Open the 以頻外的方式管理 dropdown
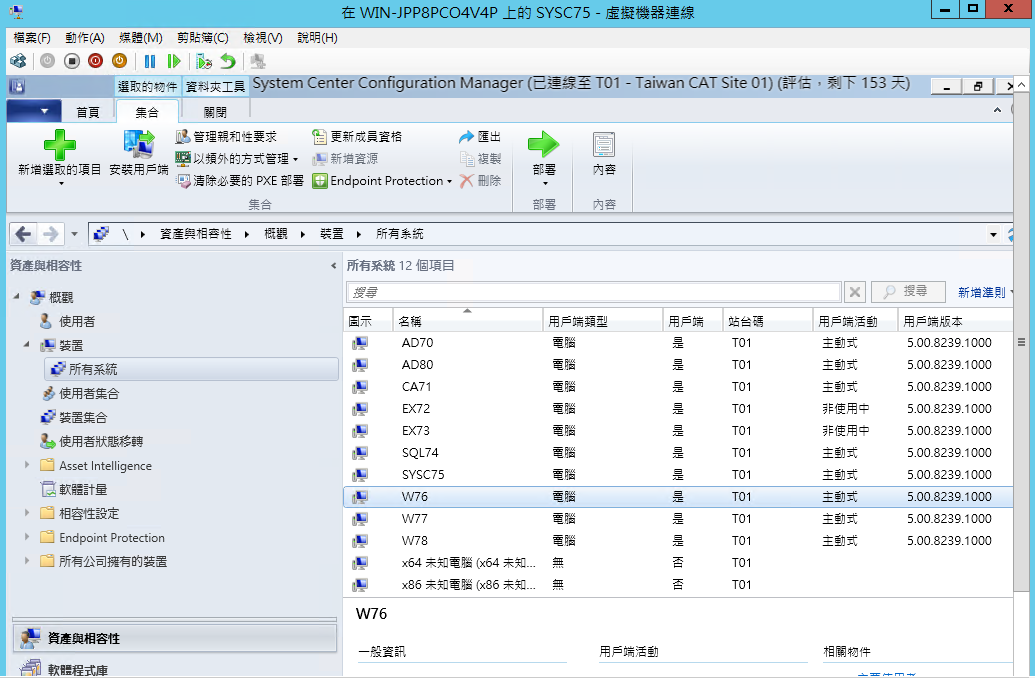Viewport: 1035px width, 678px height. click(295, 160)
